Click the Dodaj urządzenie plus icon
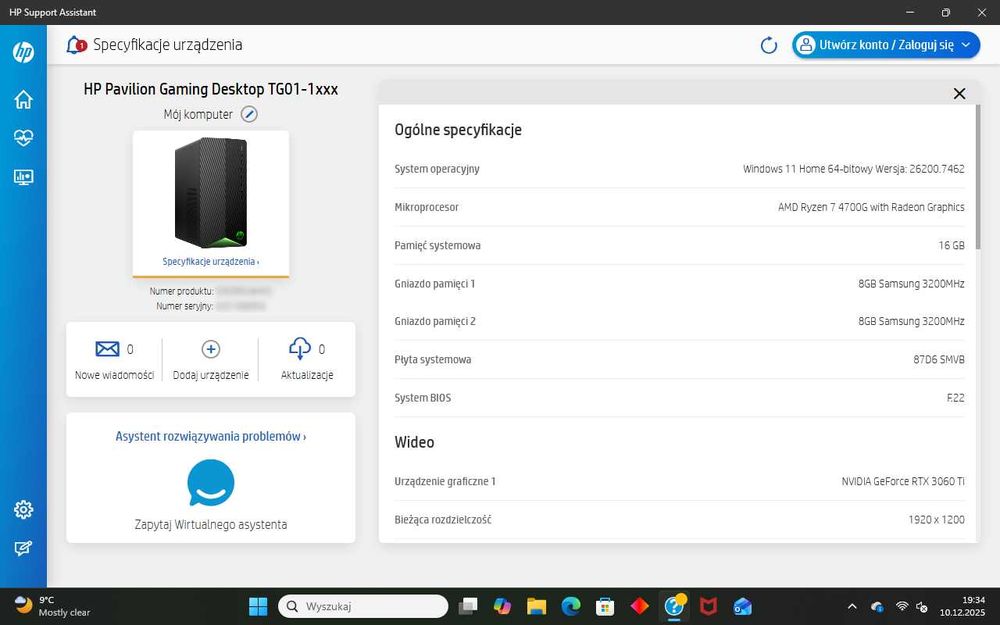 (210, 349)
